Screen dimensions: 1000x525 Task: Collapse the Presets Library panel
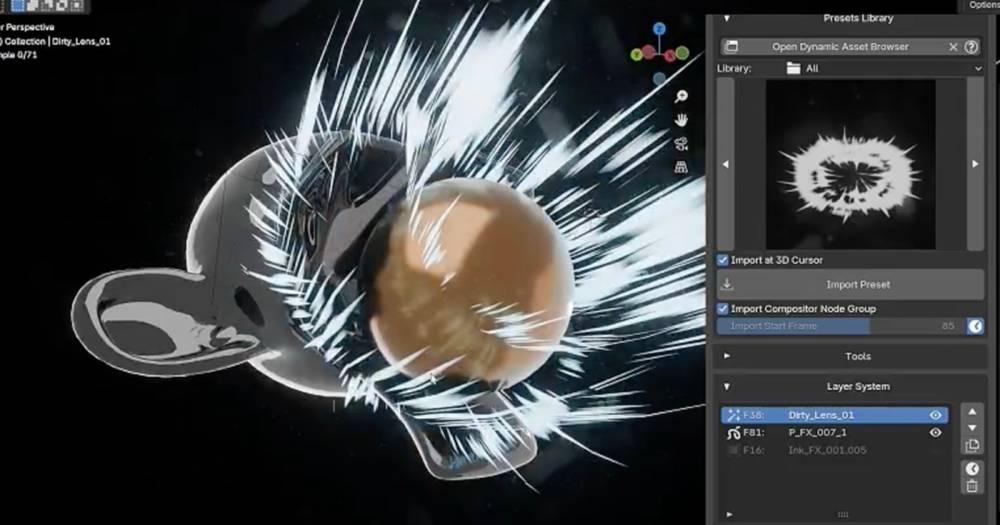[x=726, y=18]
